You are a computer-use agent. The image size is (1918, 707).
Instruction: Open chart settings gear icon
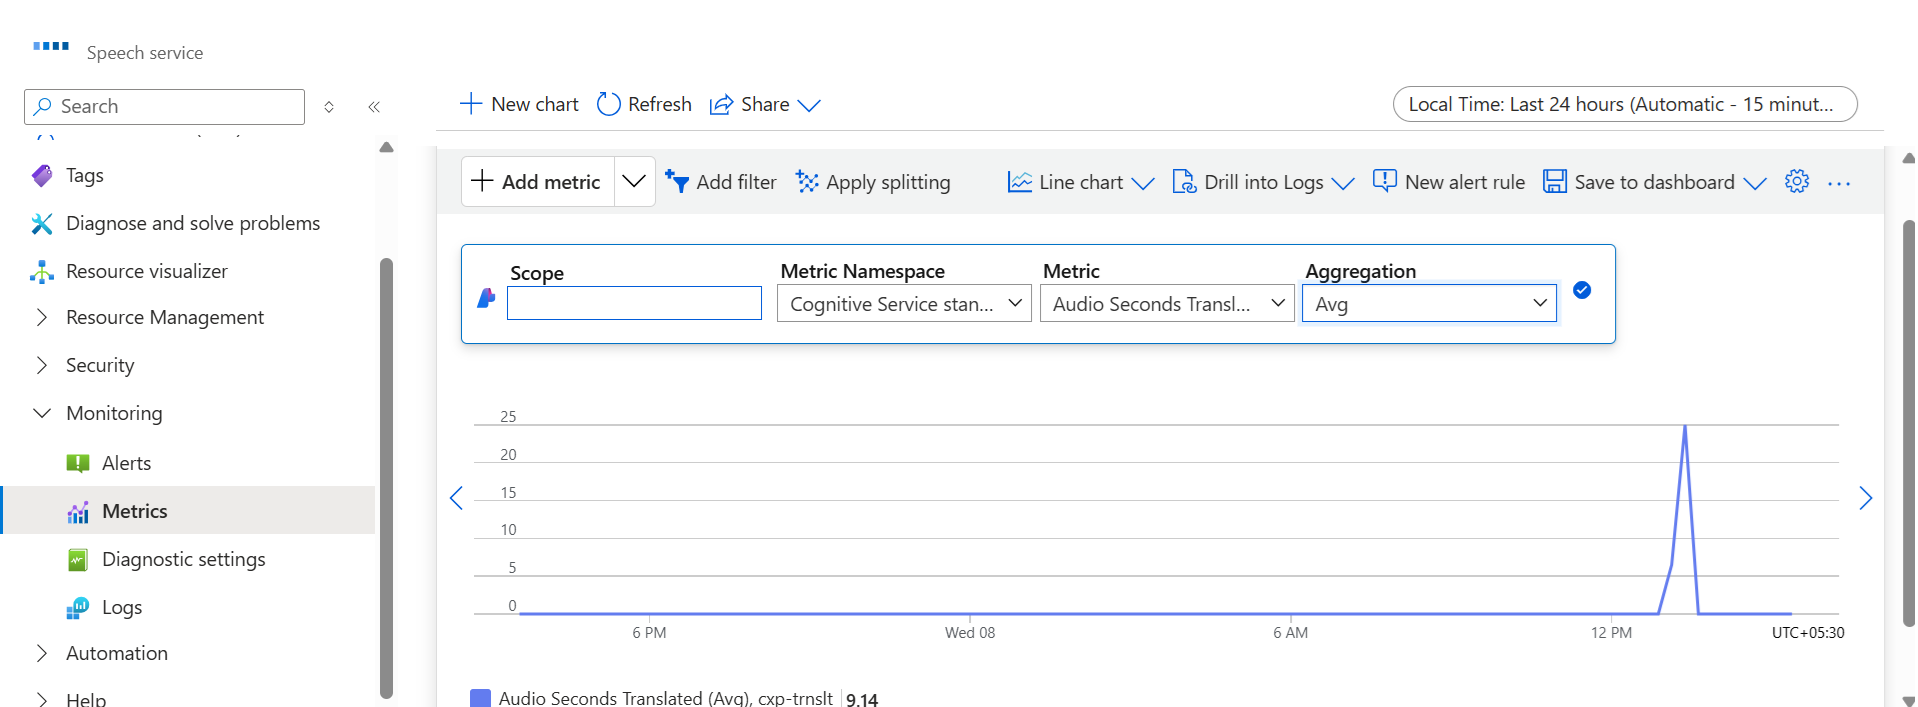click(x=1797, y=181)
